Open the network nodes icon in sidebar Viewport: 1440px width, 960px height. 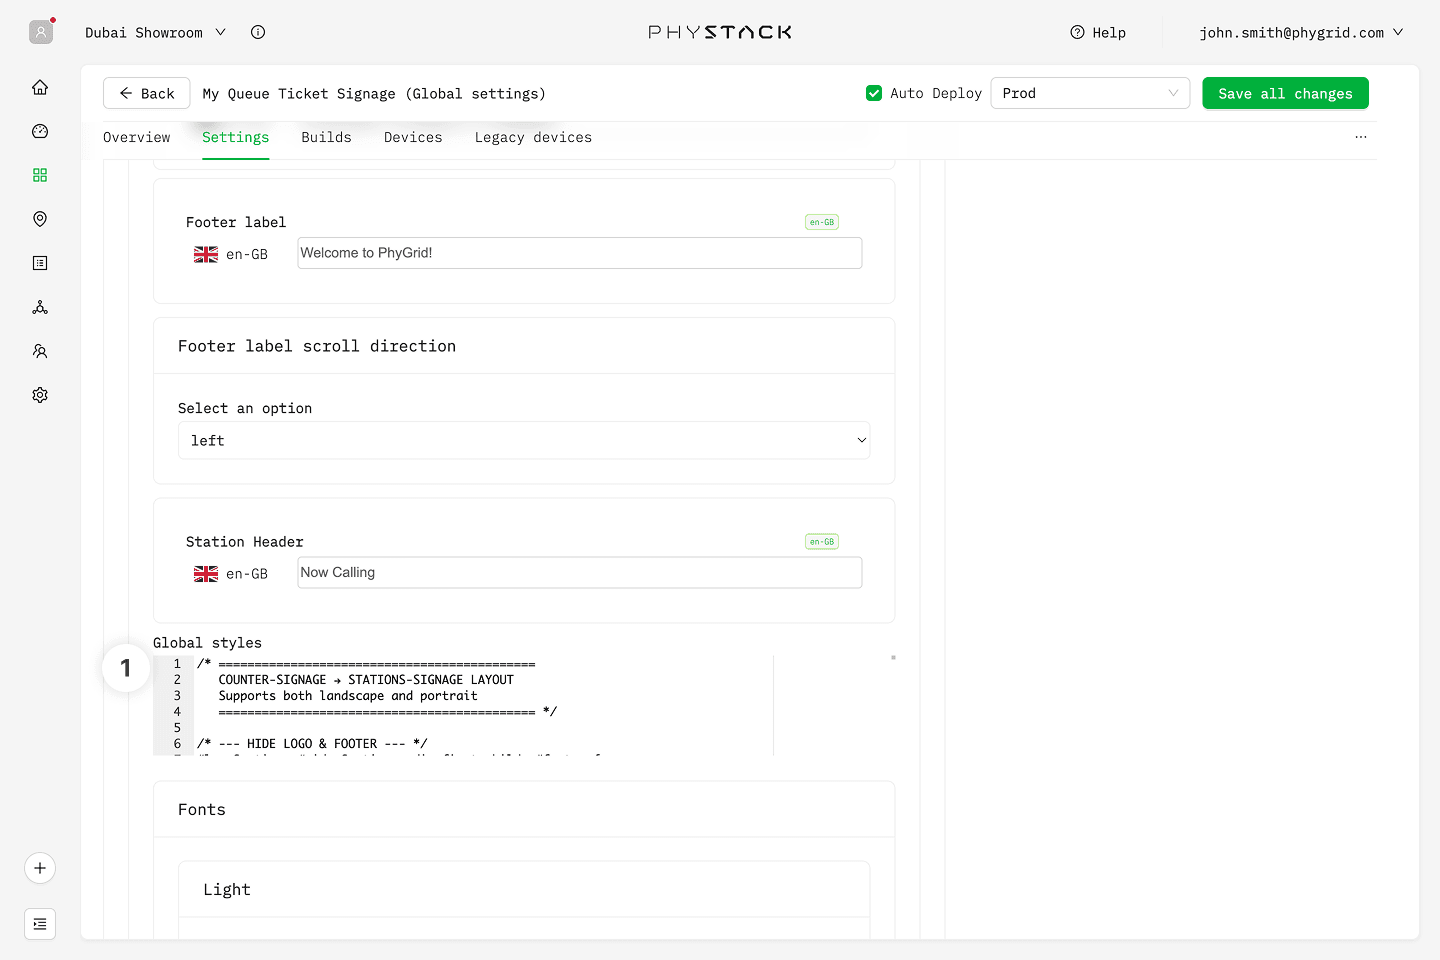[40, 307]
